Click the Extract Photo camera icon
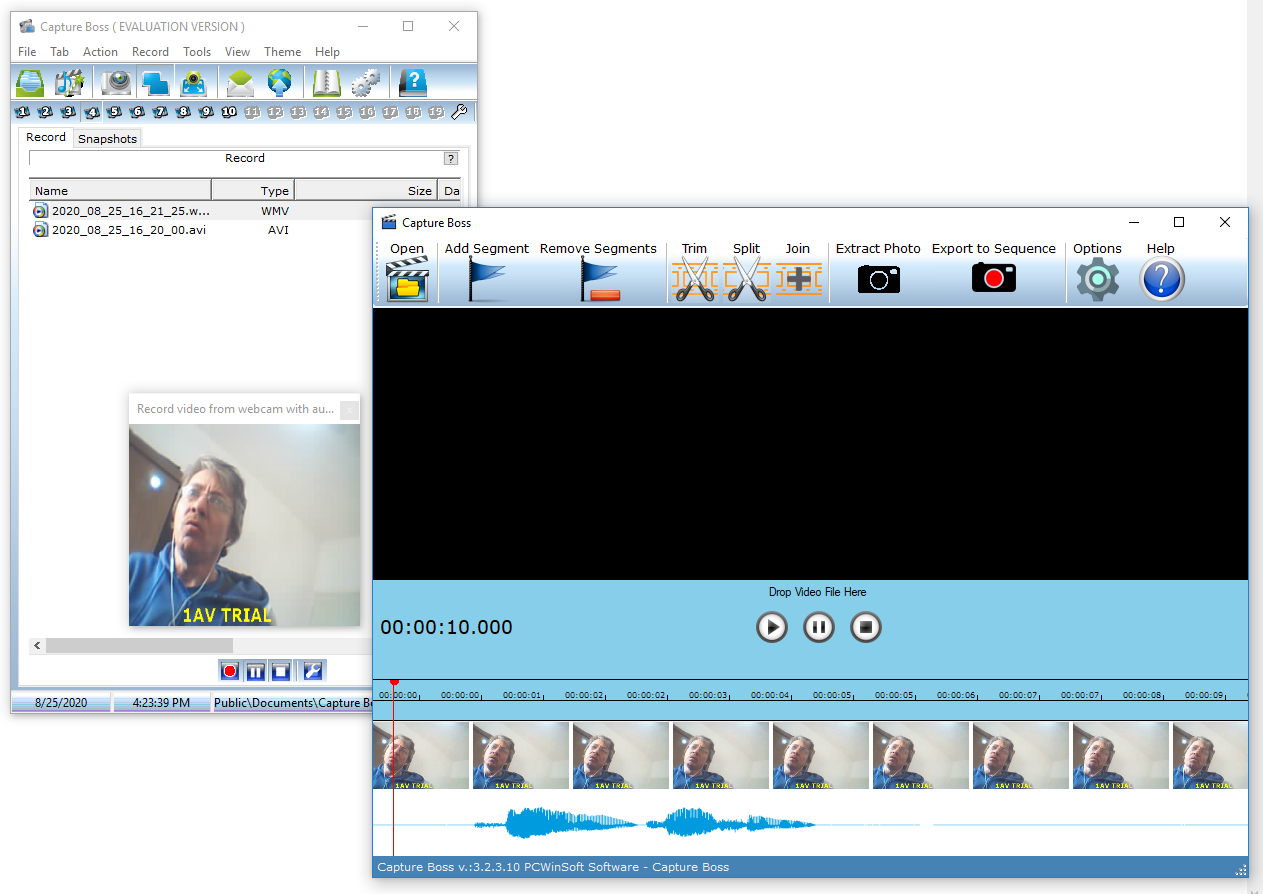The height and width of the screenshot is (894, 1263). (878, 280)
